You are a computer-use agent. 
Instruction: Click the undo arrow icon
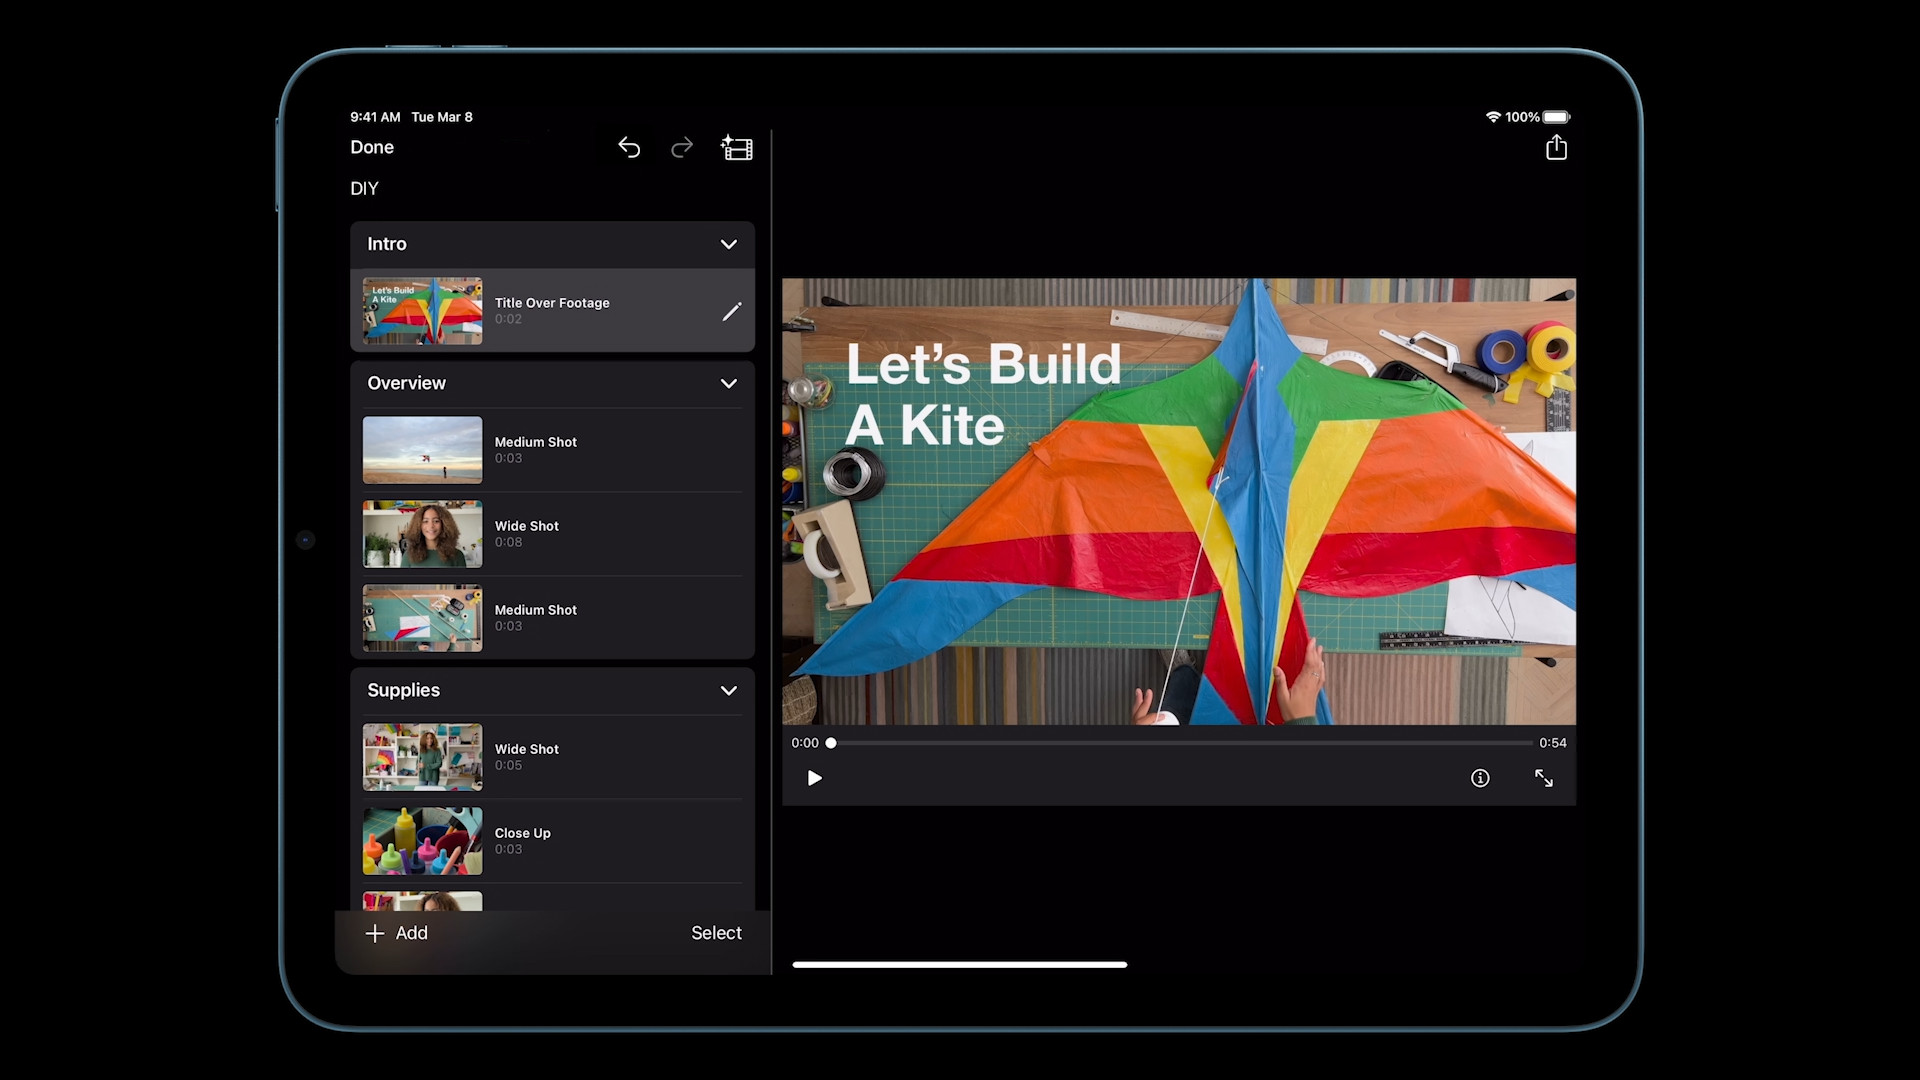click(x=629, y=148)
